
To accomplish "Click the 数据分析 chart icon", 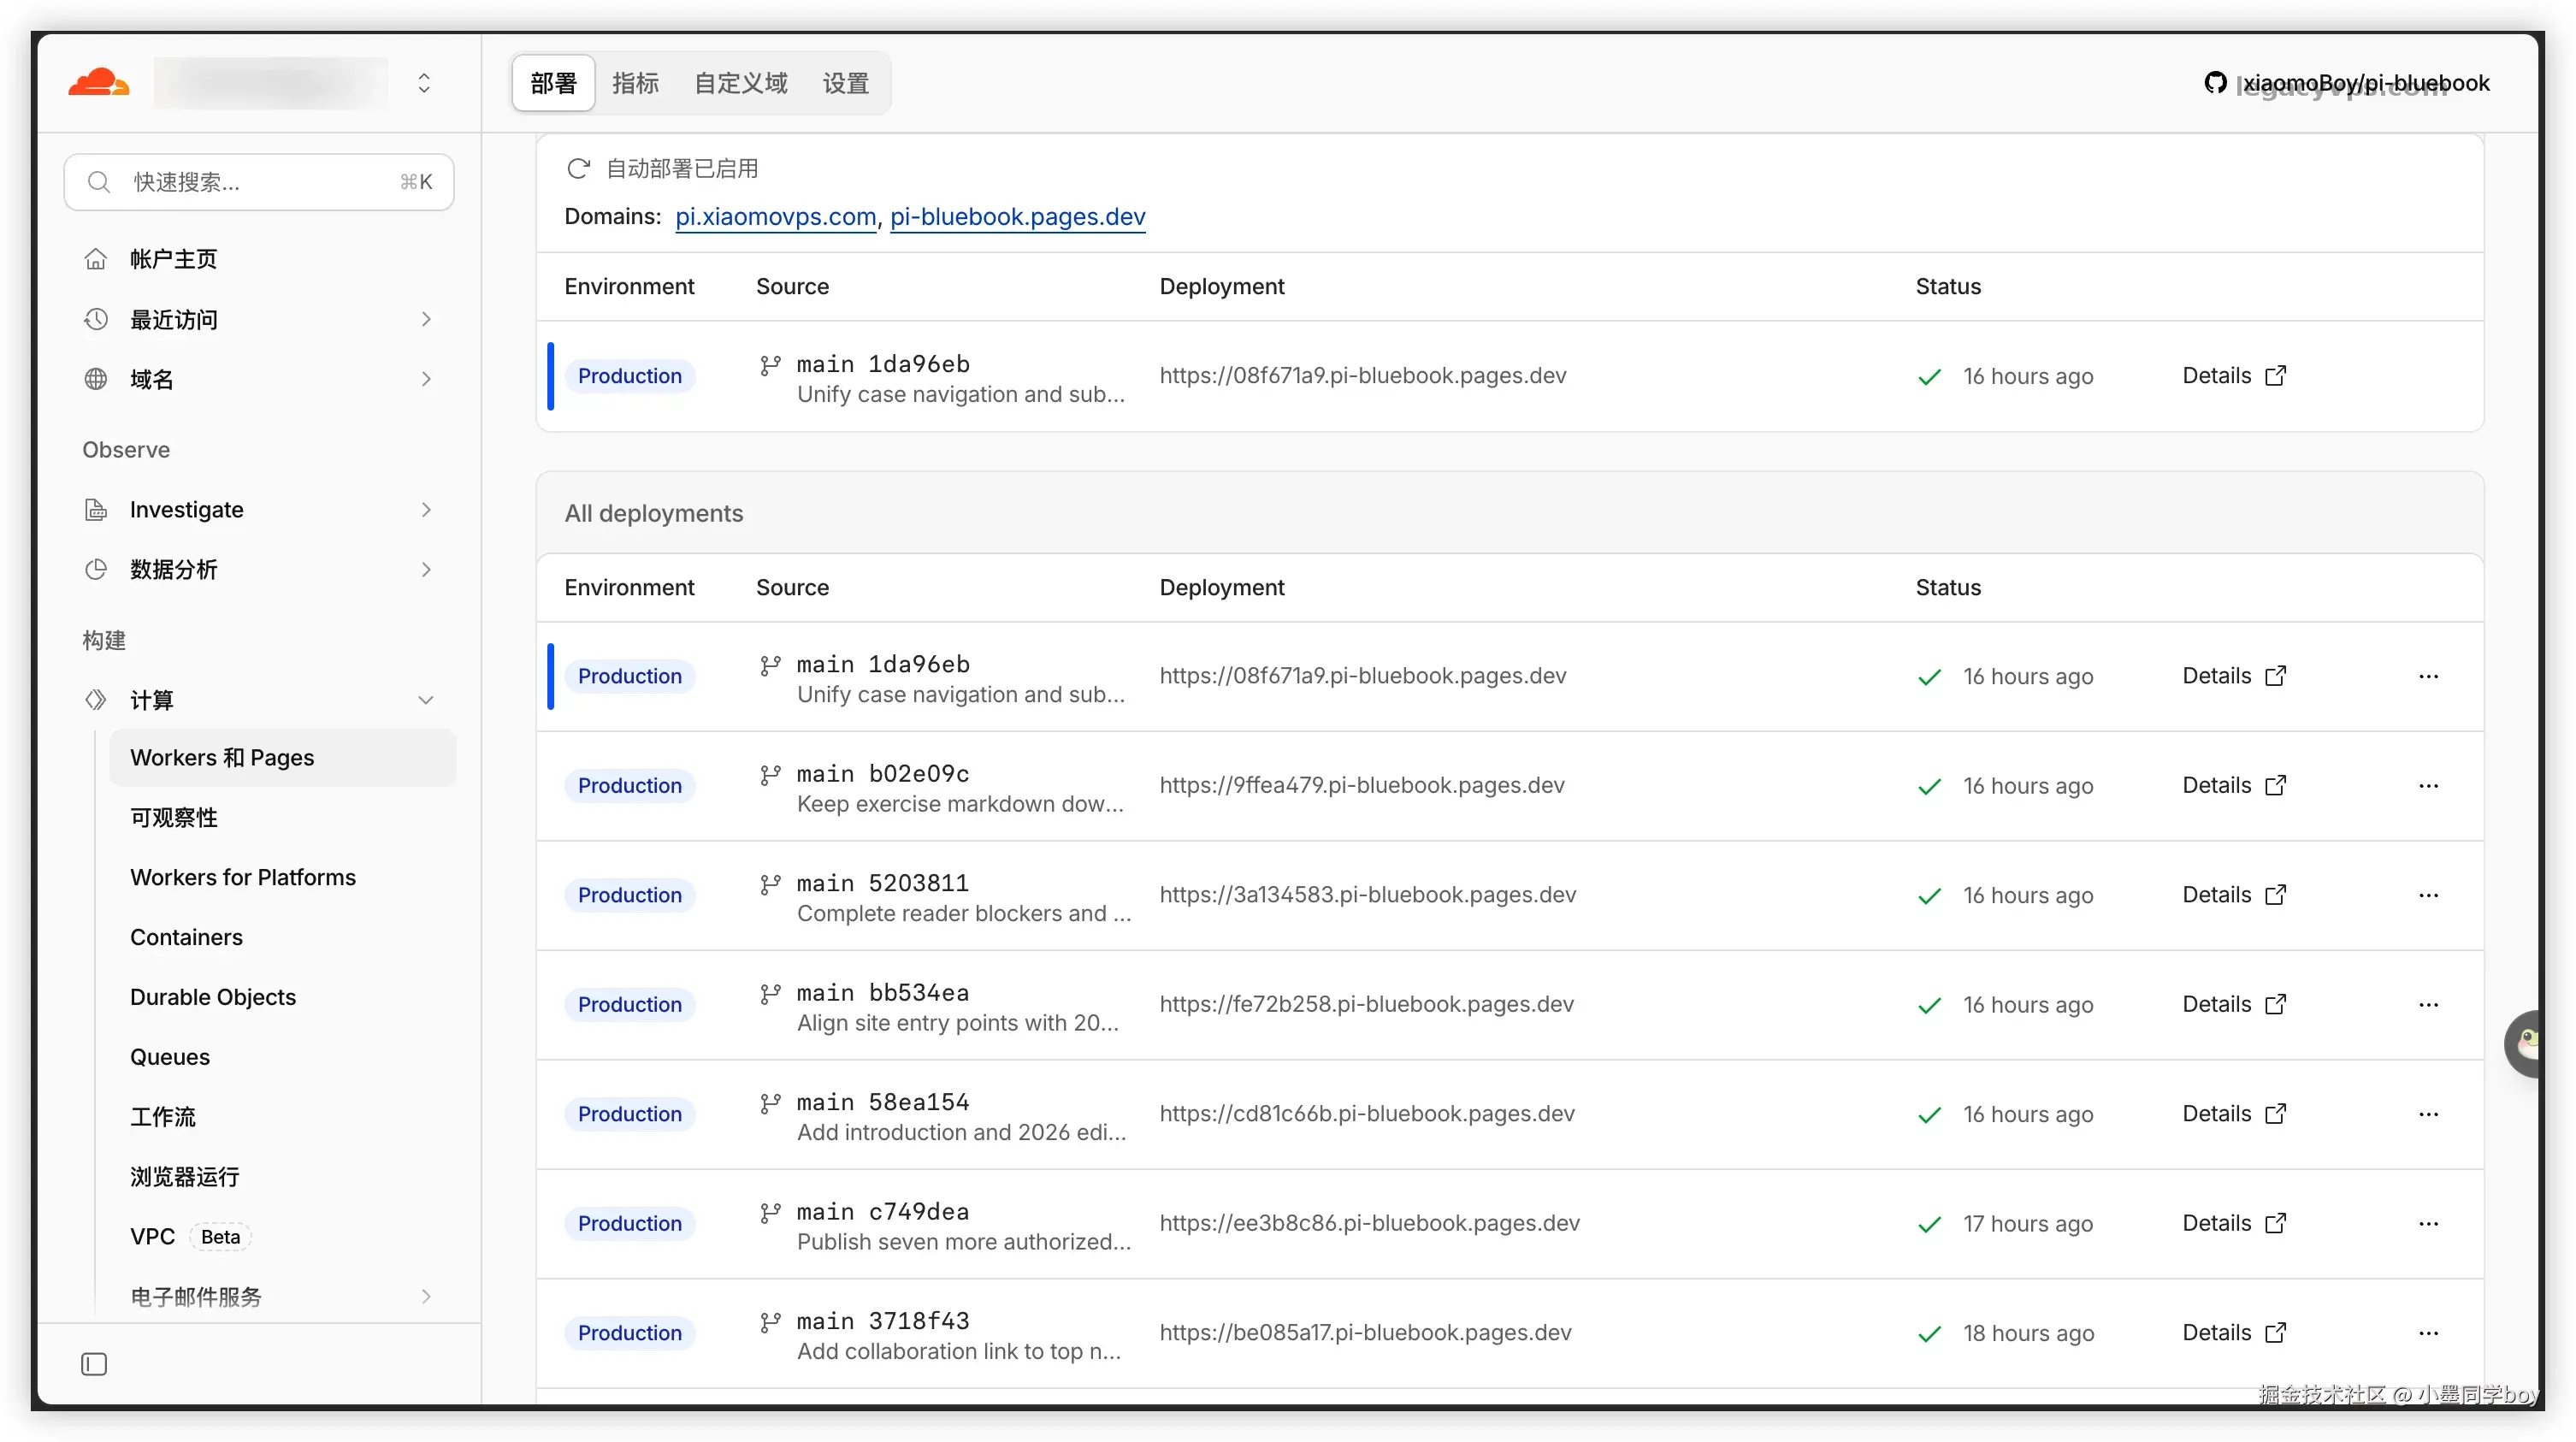I will coord(96,570).
